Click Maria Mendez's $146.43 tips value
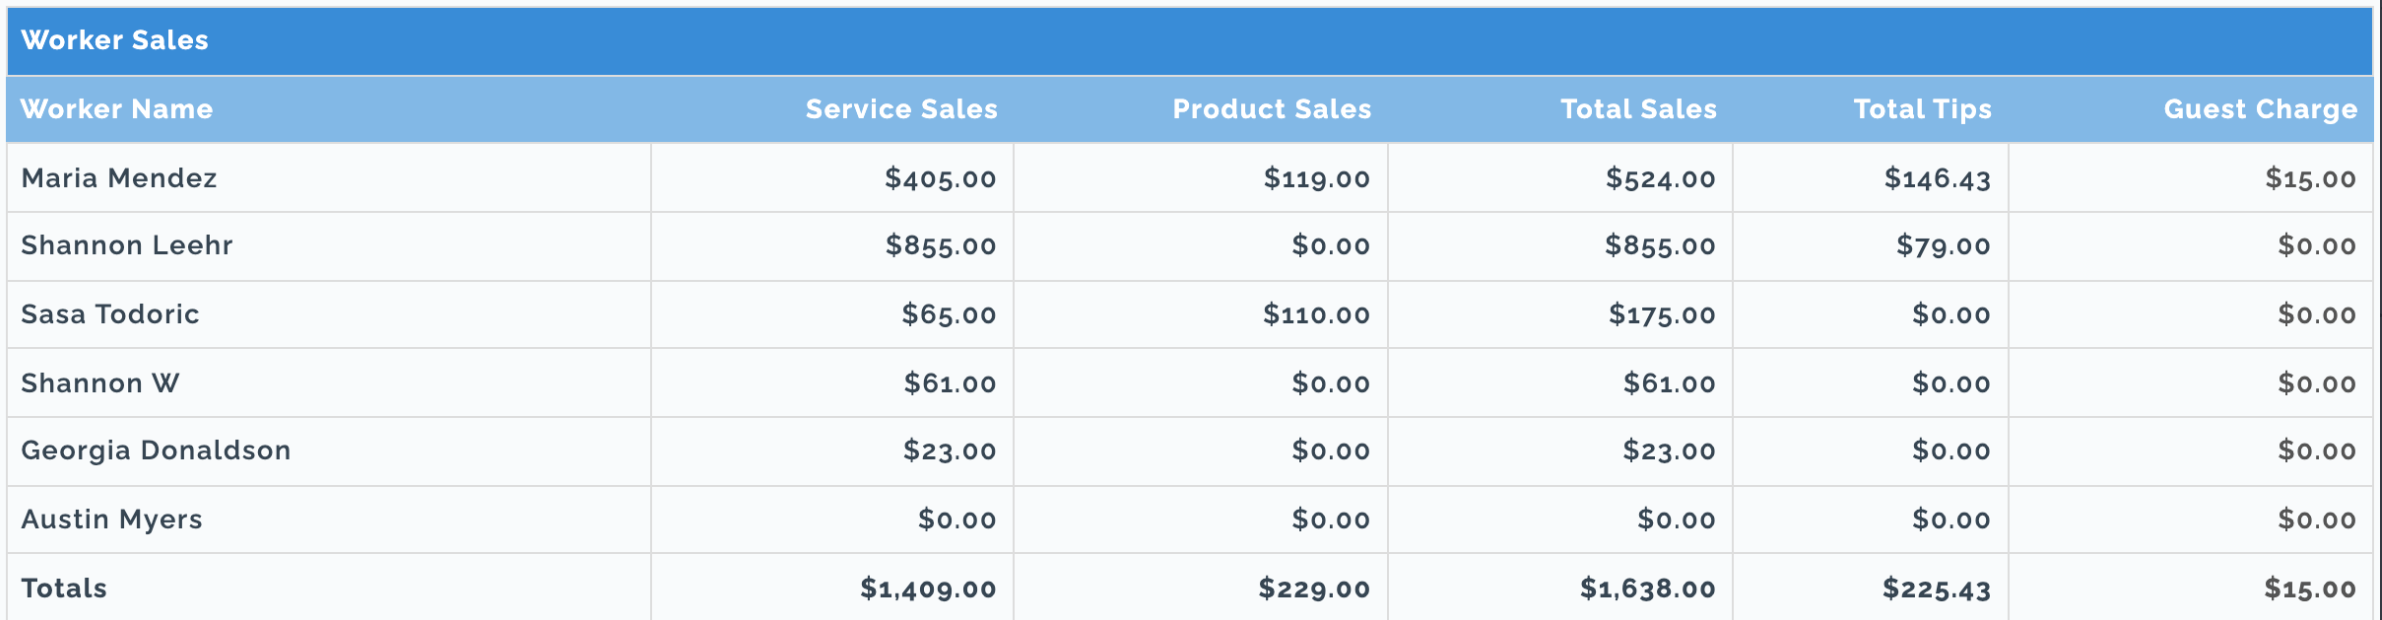This screenshot has width=2382, height=620. point(1937,179)
